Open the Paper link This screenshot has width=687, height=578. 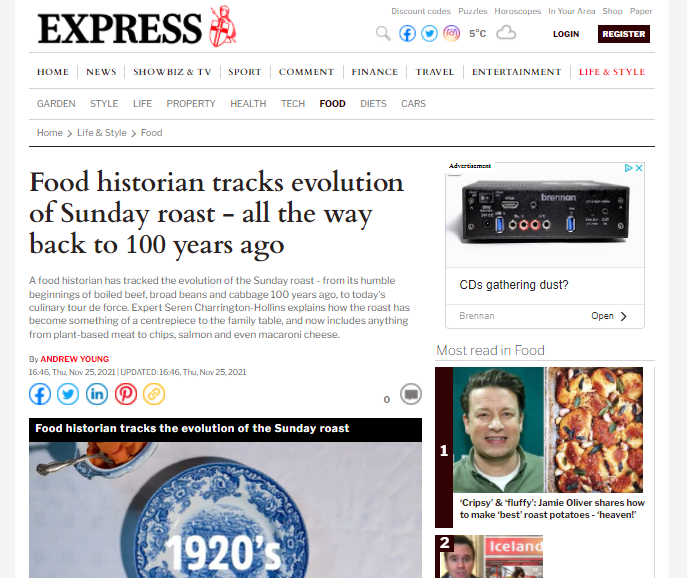(641, 11)
